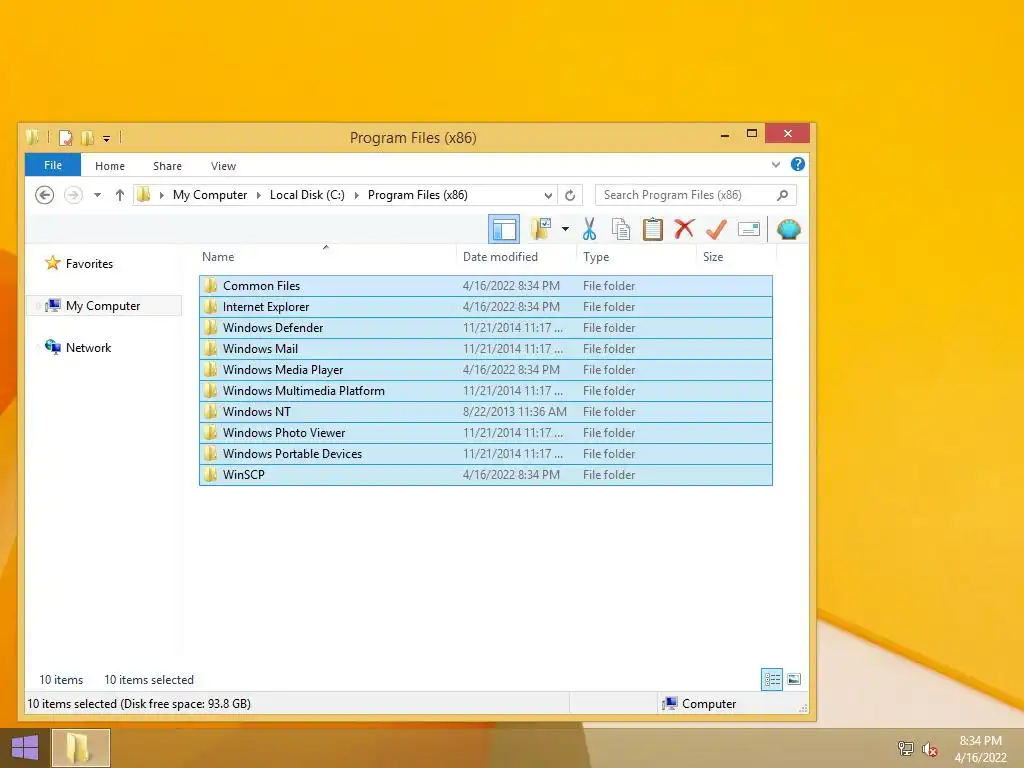Select My Computer breadcrumb in address bar
1024x768 pixels.
pyautogui.click(x=210, y=195)
